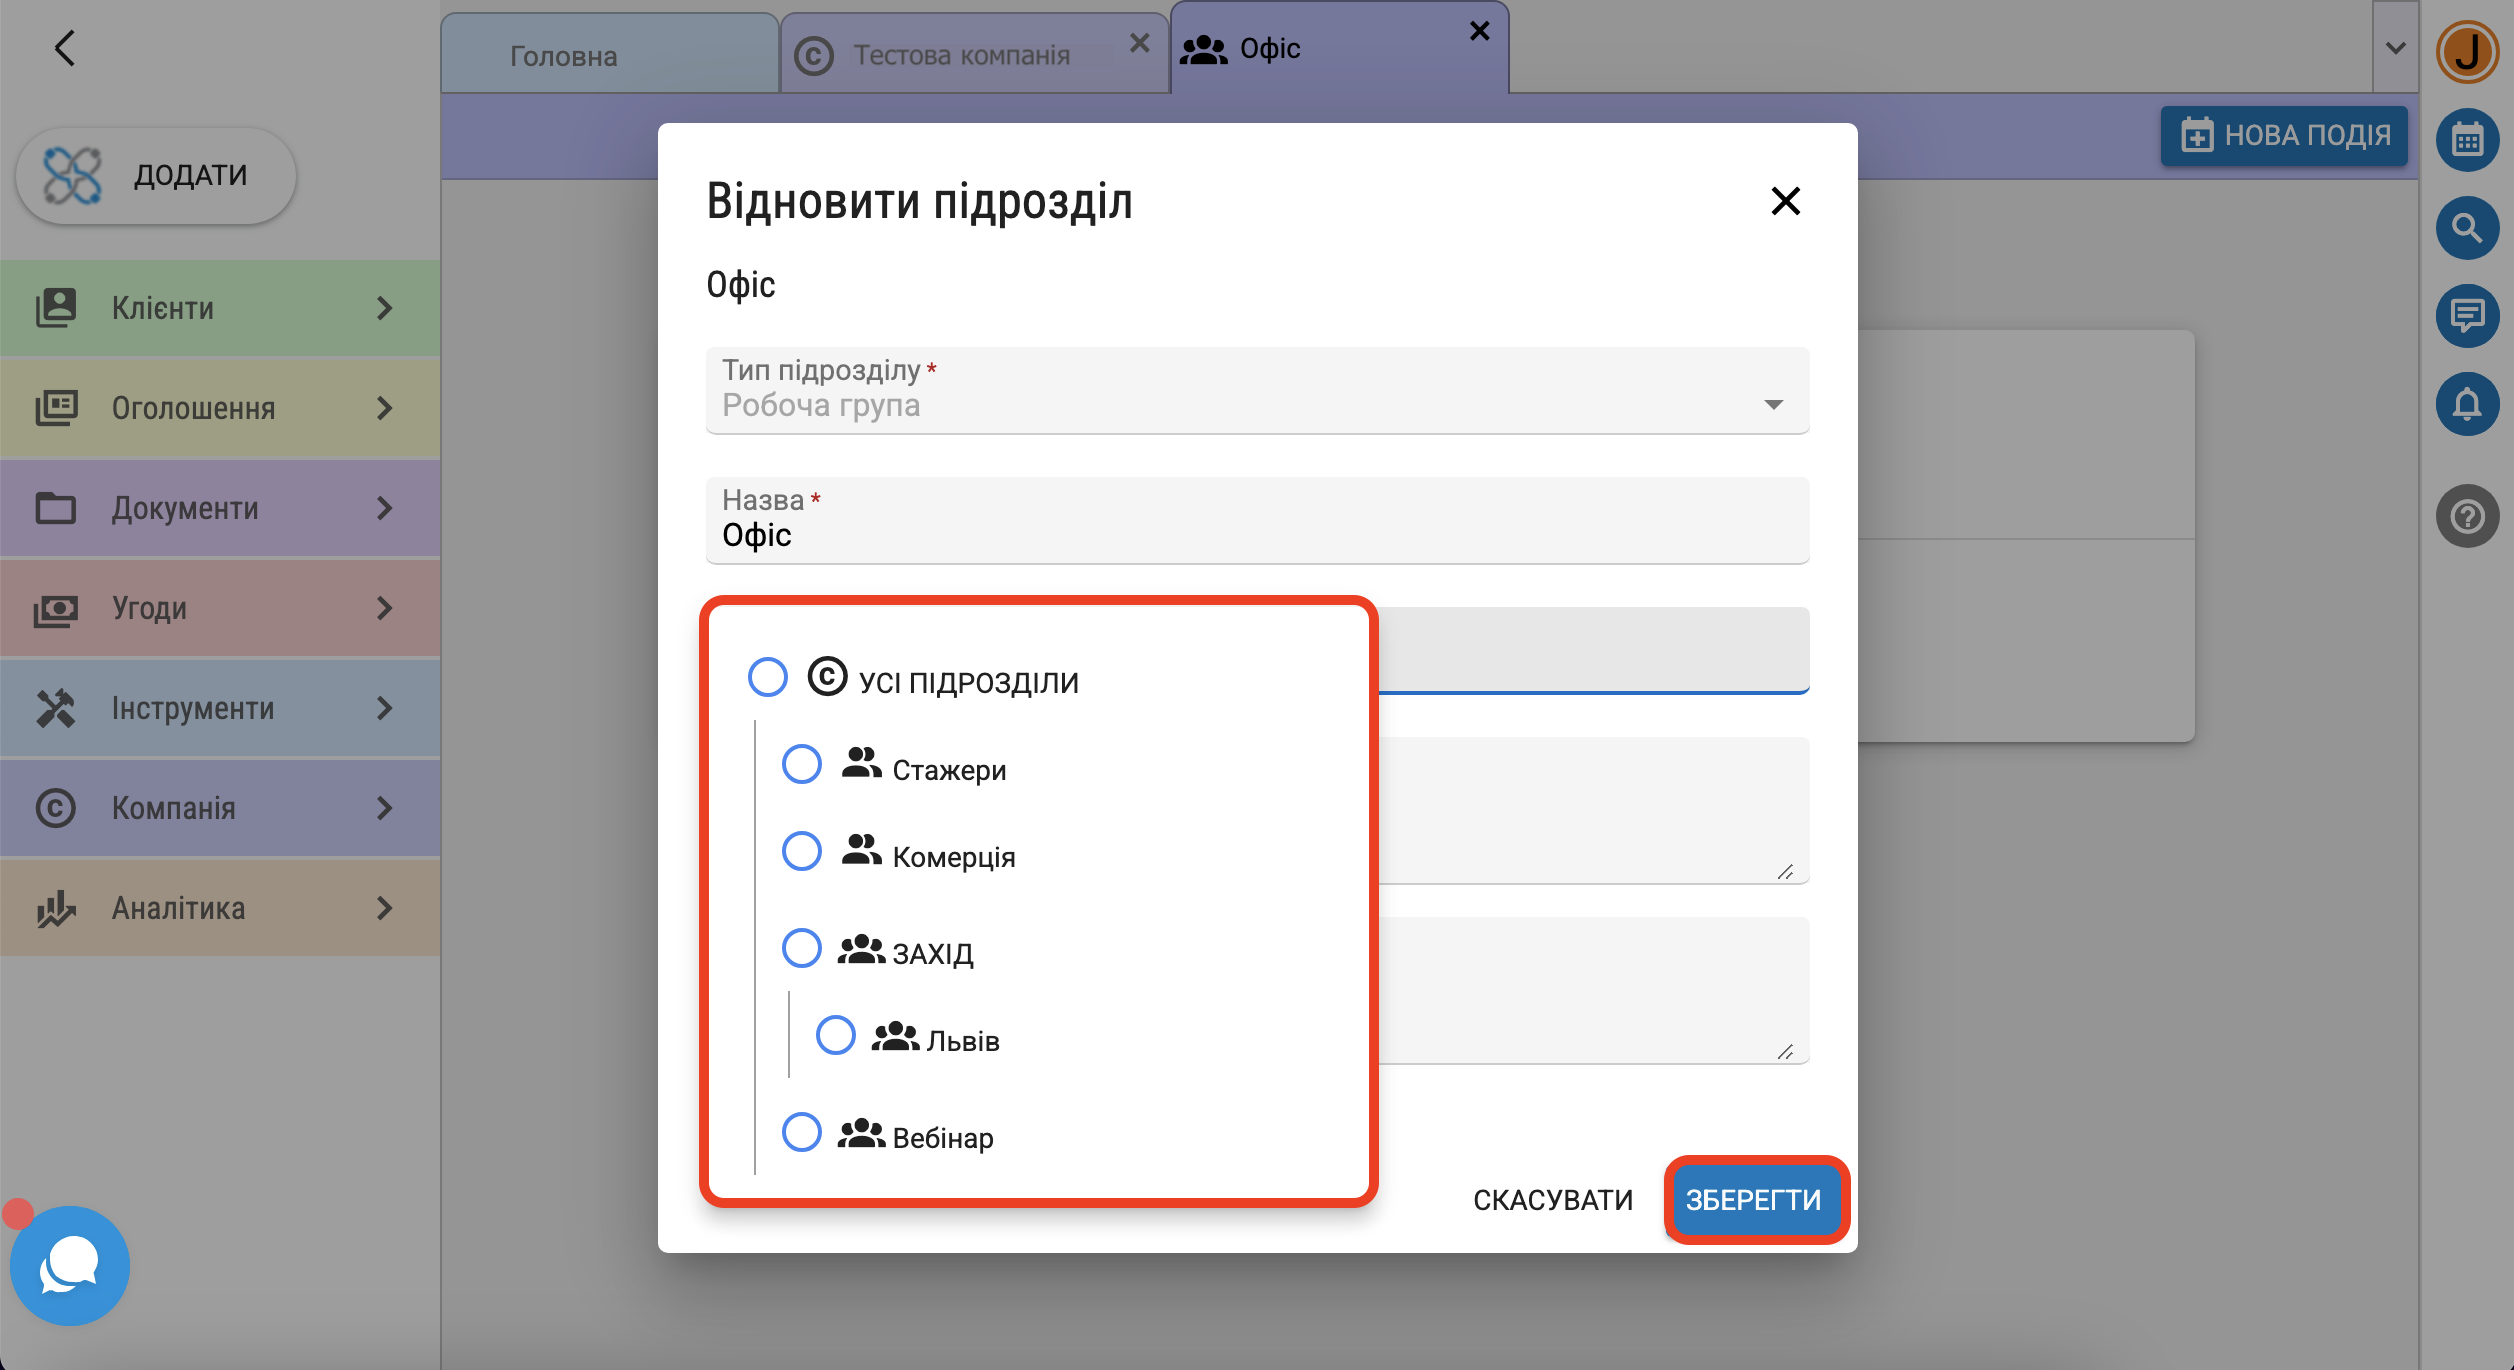
Task: Select the Львів subdivision radio button
Action: click(x=836, y=1036)
